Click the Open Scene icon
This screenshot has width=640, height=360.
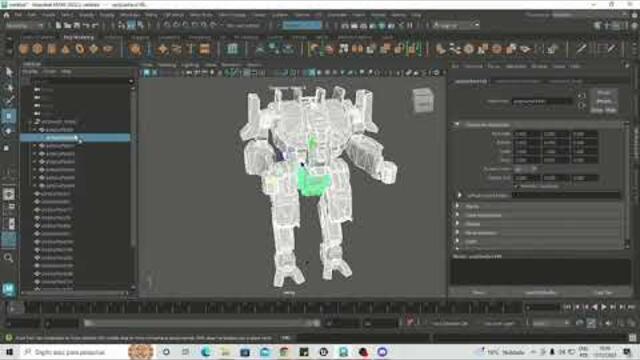(x=67, y=25)
